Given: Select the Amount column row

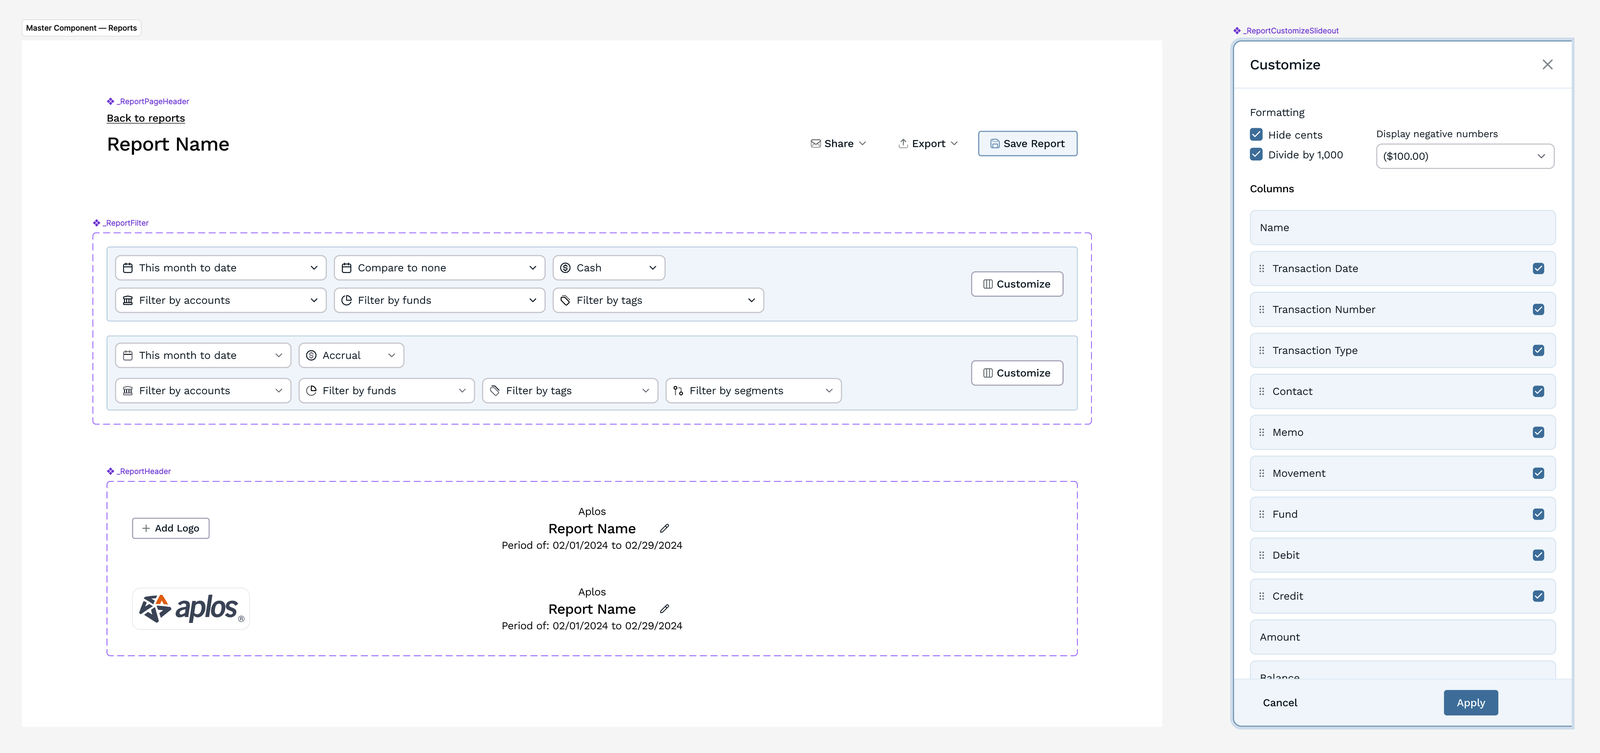Looking at the screenshot, I should pos(1402,637).
